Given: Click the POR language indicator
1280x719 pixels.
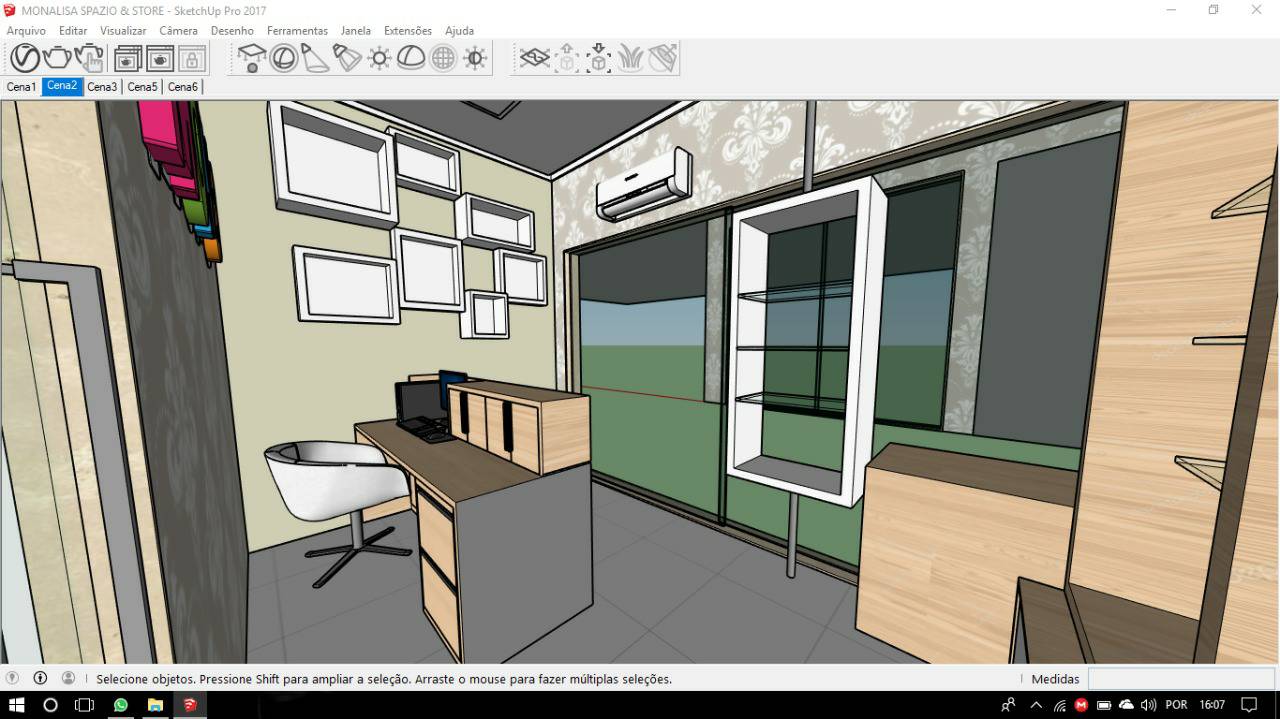Looking at the screenshot, I should pyautogui.click(x=1176, y=705).
